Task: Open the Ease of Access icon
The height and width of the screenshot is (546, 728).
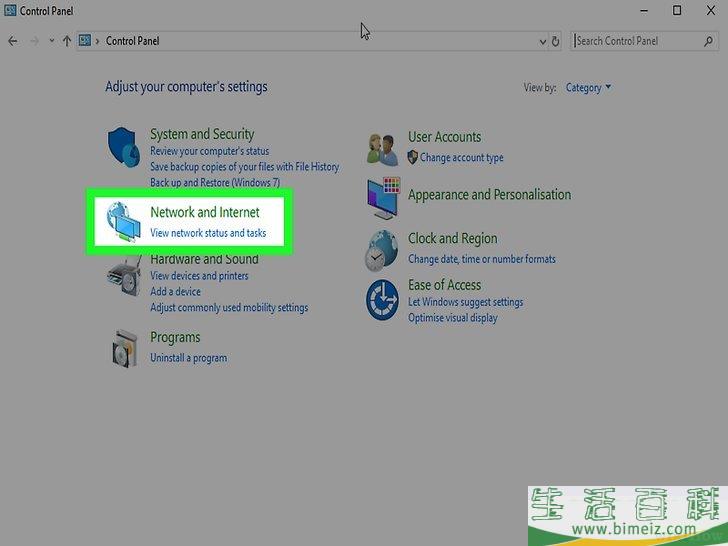Action: coord(383,297)
